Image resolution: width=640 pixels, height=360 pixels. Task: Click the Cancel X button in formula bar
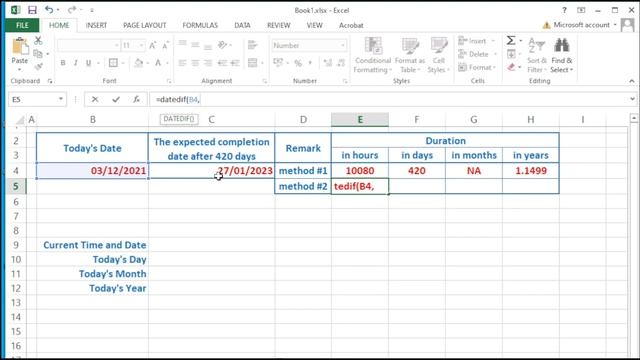[95, 99]
